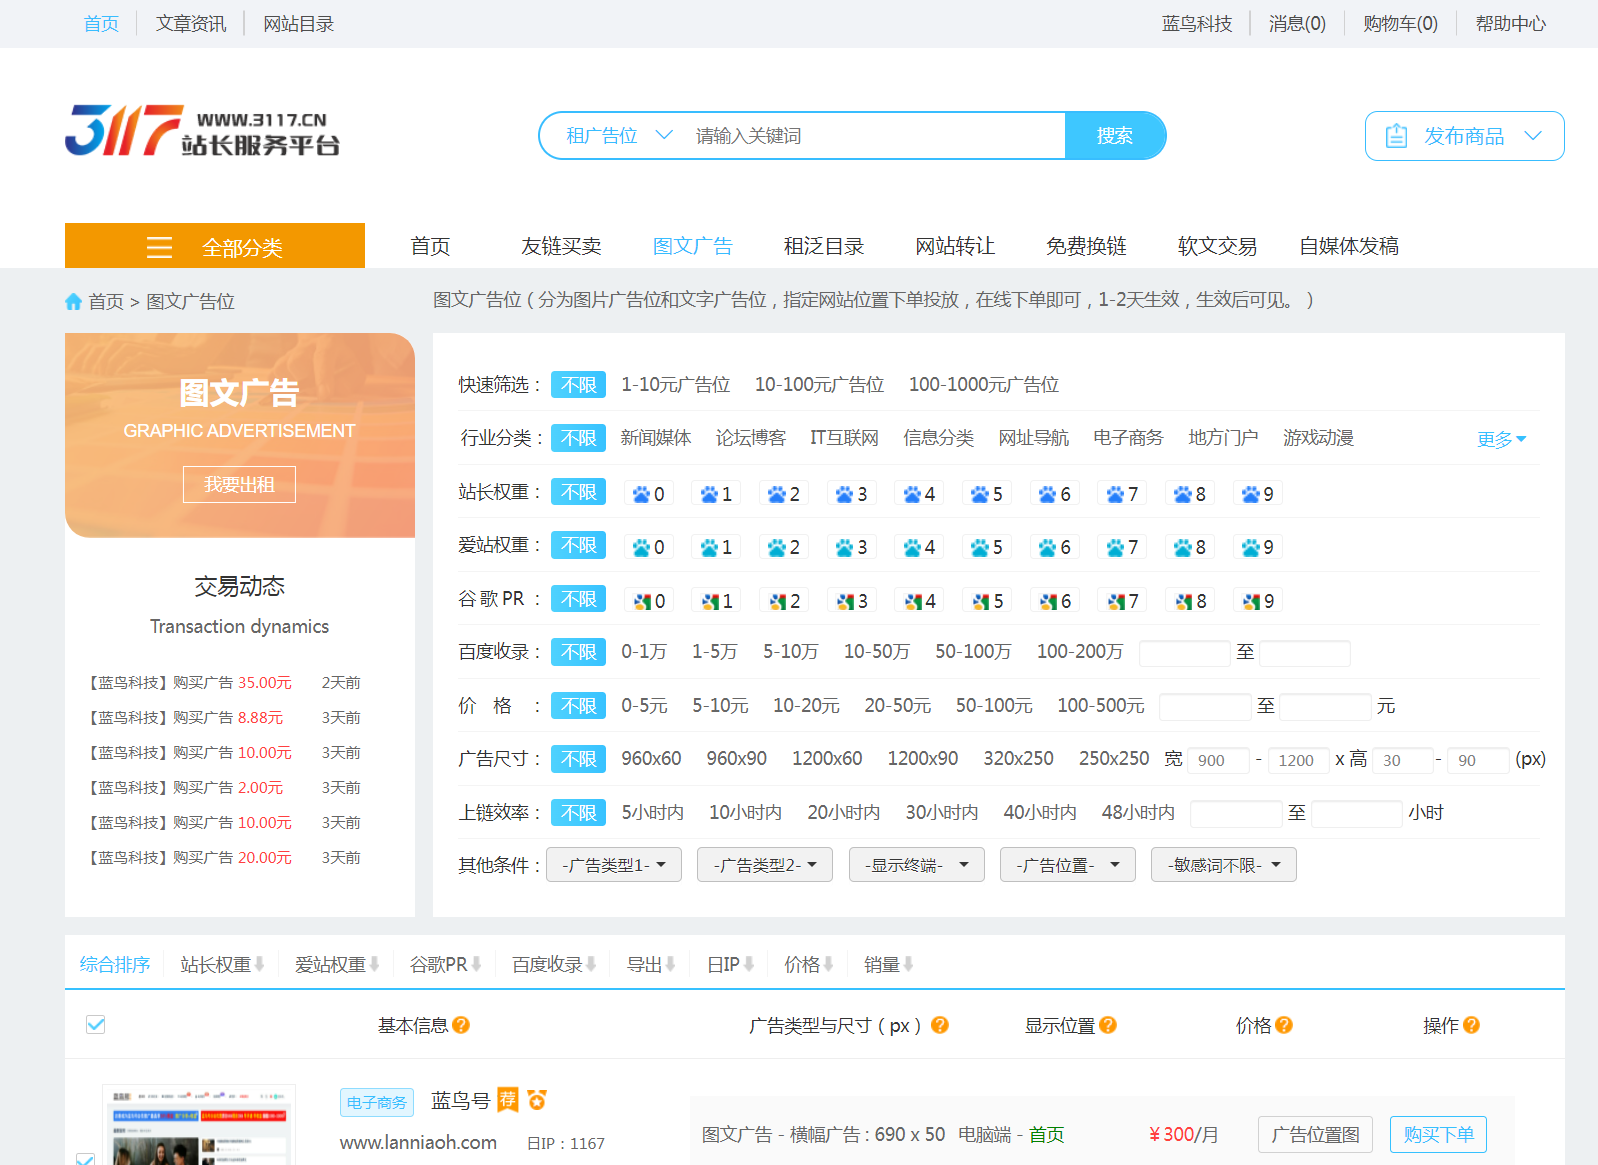Expand 更多 industry categories
Screen dimensions: 1598x1165
[x=1501, y=439]
